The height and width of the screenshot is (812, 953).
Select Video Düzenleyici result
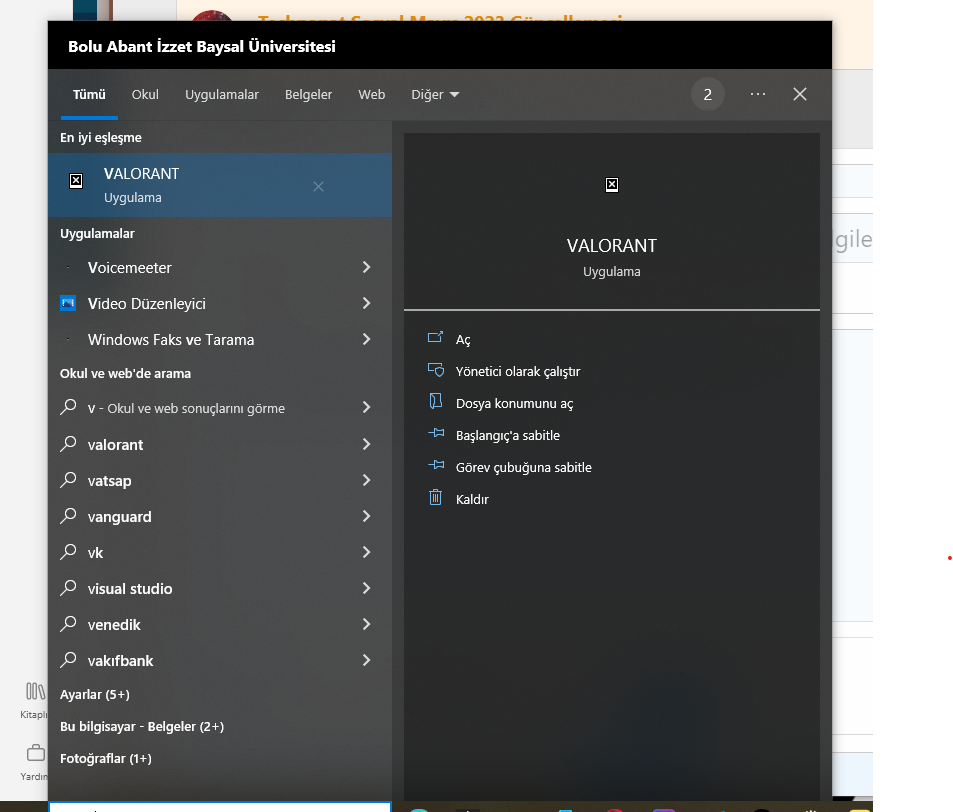(220, 303)
